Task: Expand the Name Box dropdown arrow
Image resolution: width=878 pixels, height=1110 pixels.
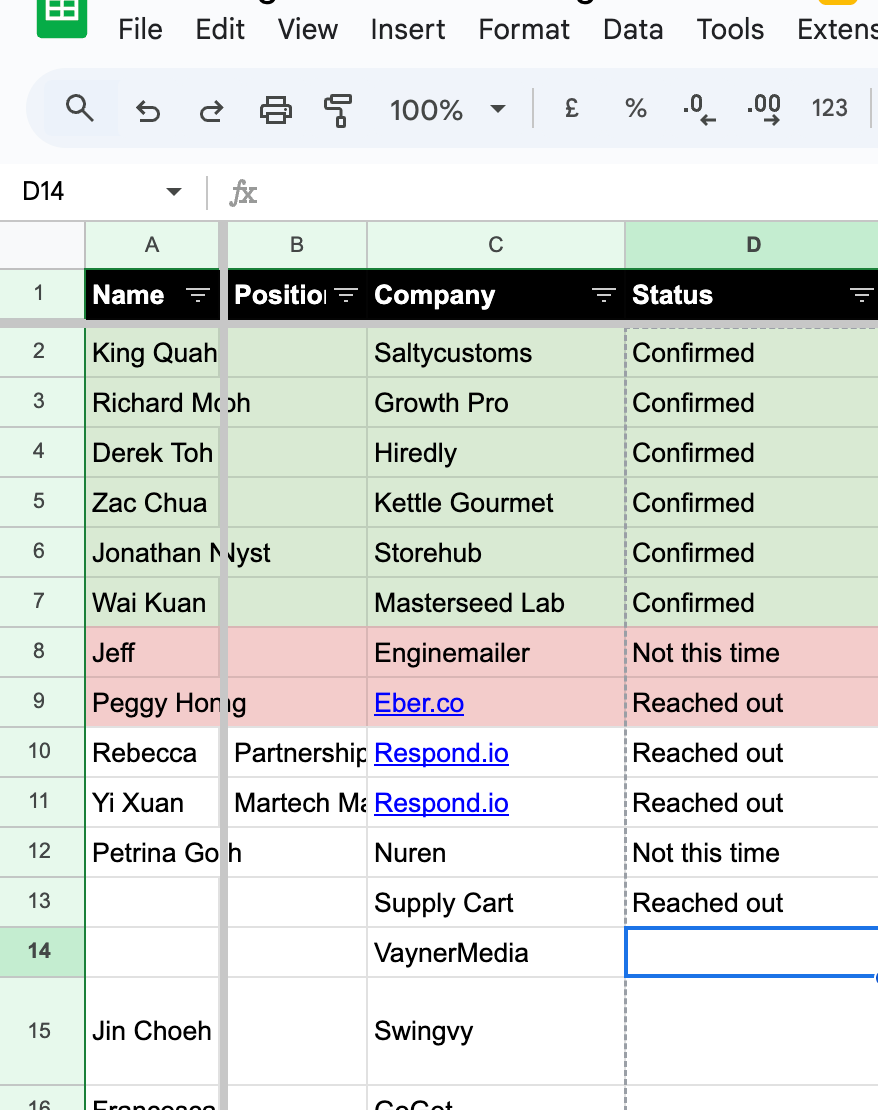Action: (x=174, y=191)
